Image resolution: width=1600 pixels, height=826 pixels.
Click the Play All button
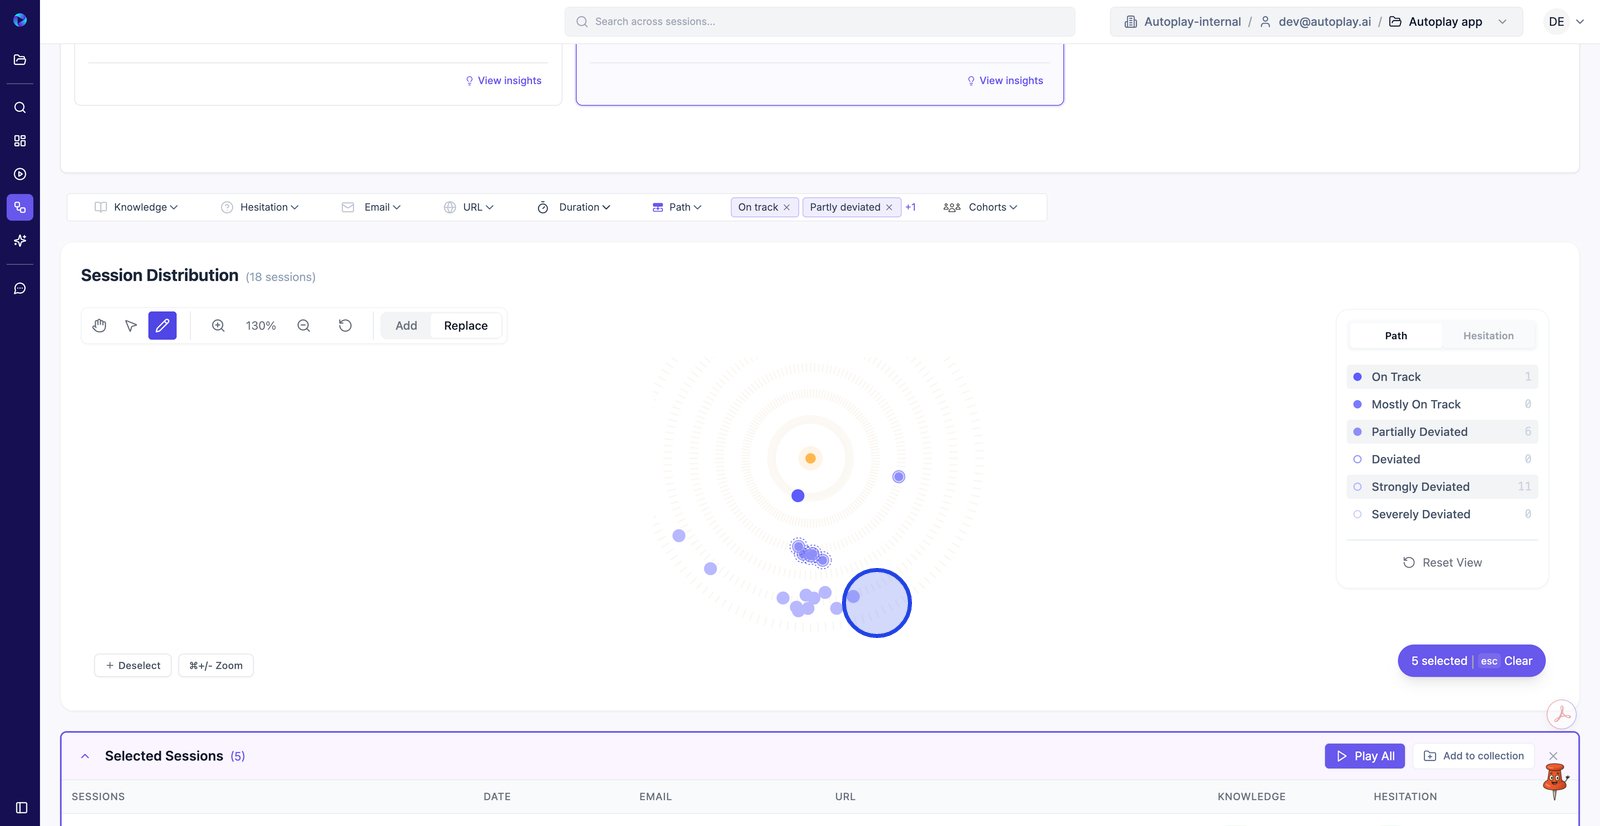(x=1365, y=757)
